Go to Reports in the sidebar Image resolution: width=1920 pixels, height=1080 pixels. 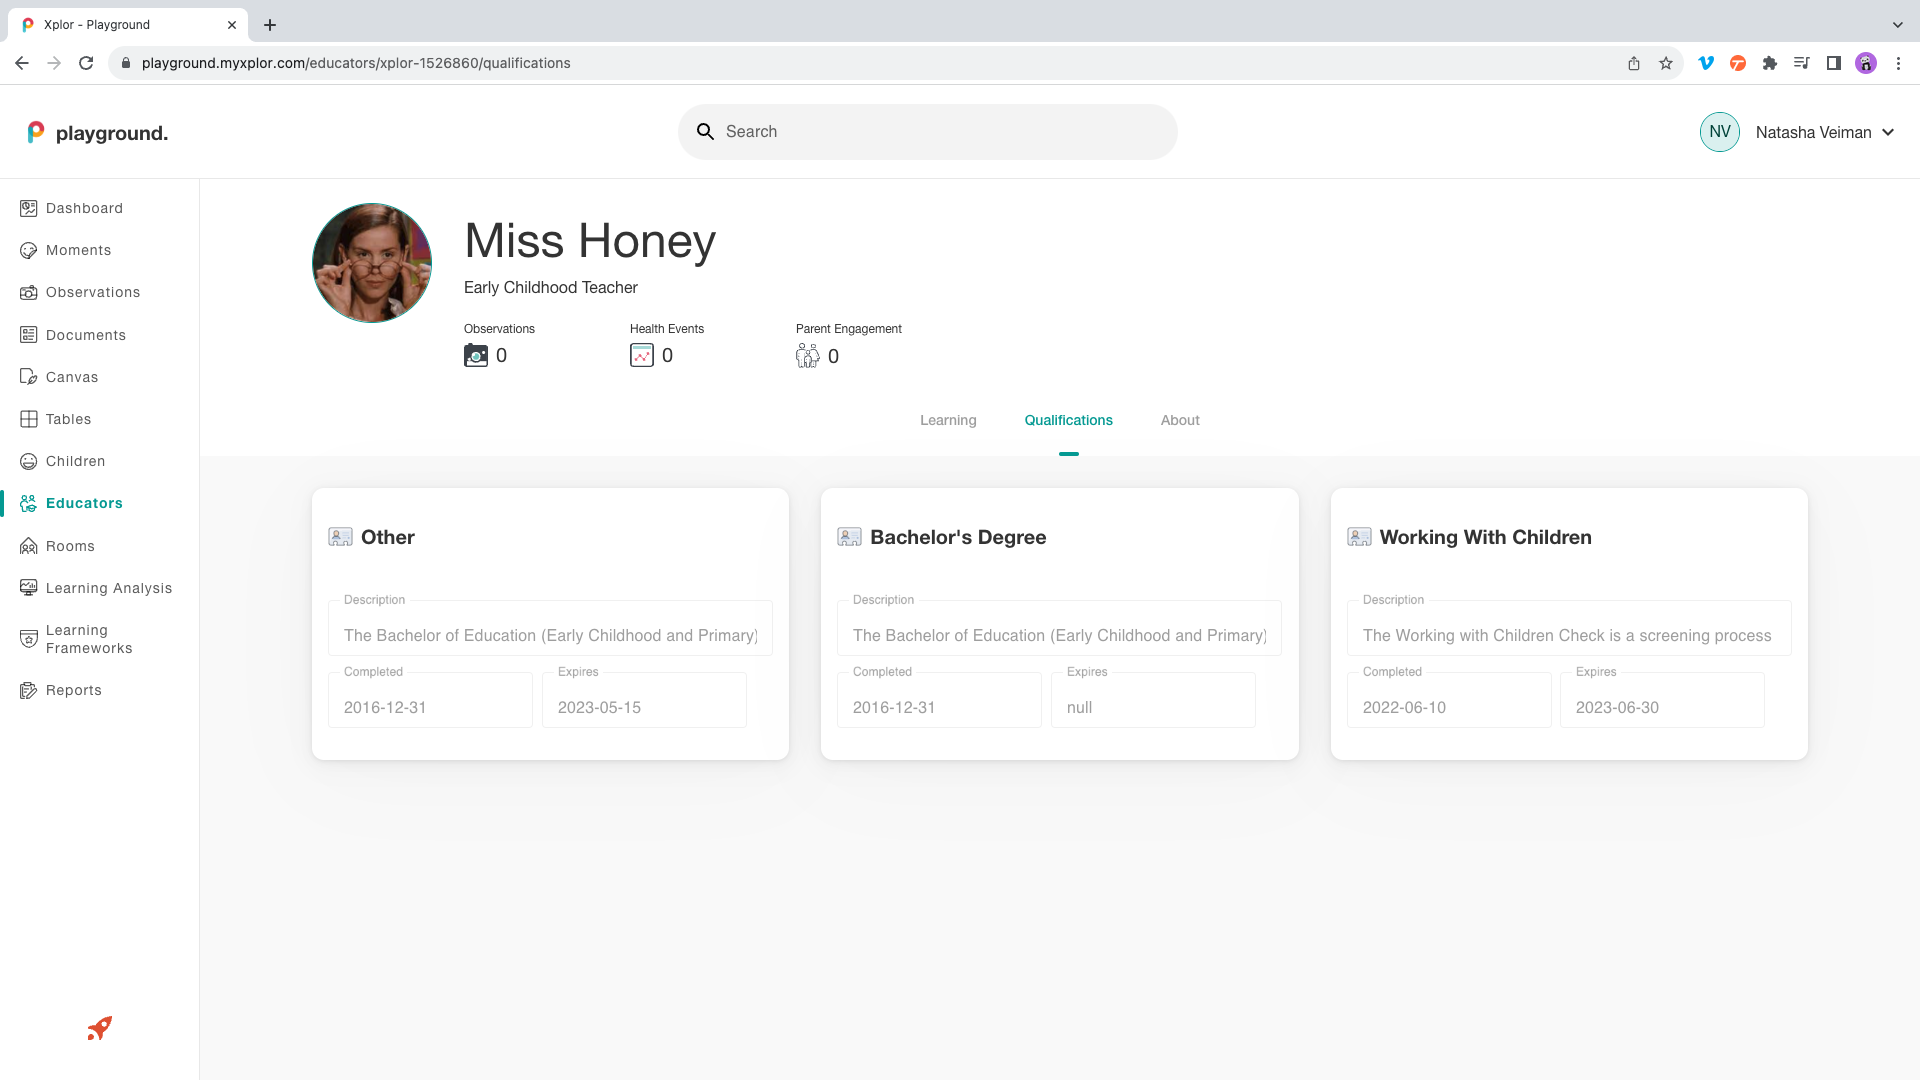point(73,690)
